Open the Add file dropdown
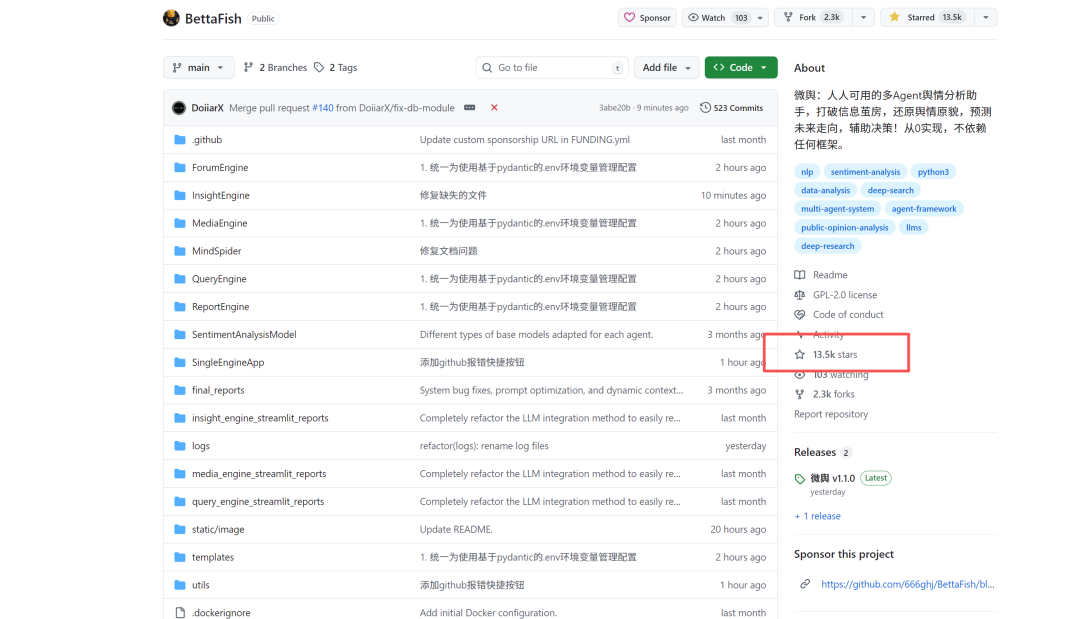 point(666,67)
